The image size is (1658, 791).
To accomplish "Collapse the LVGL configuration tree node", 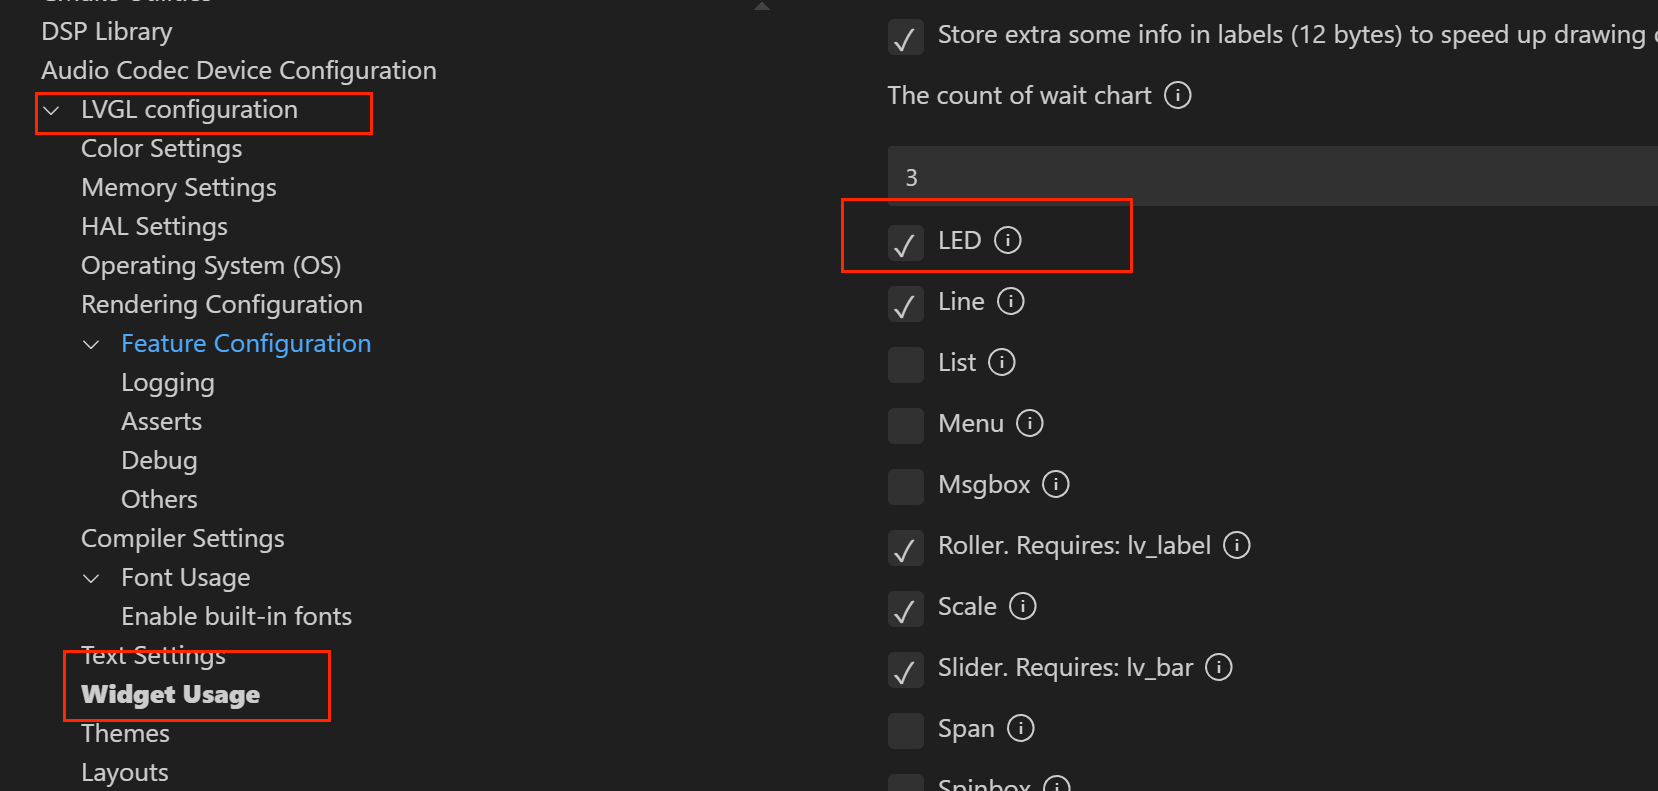I will point(52,110).
